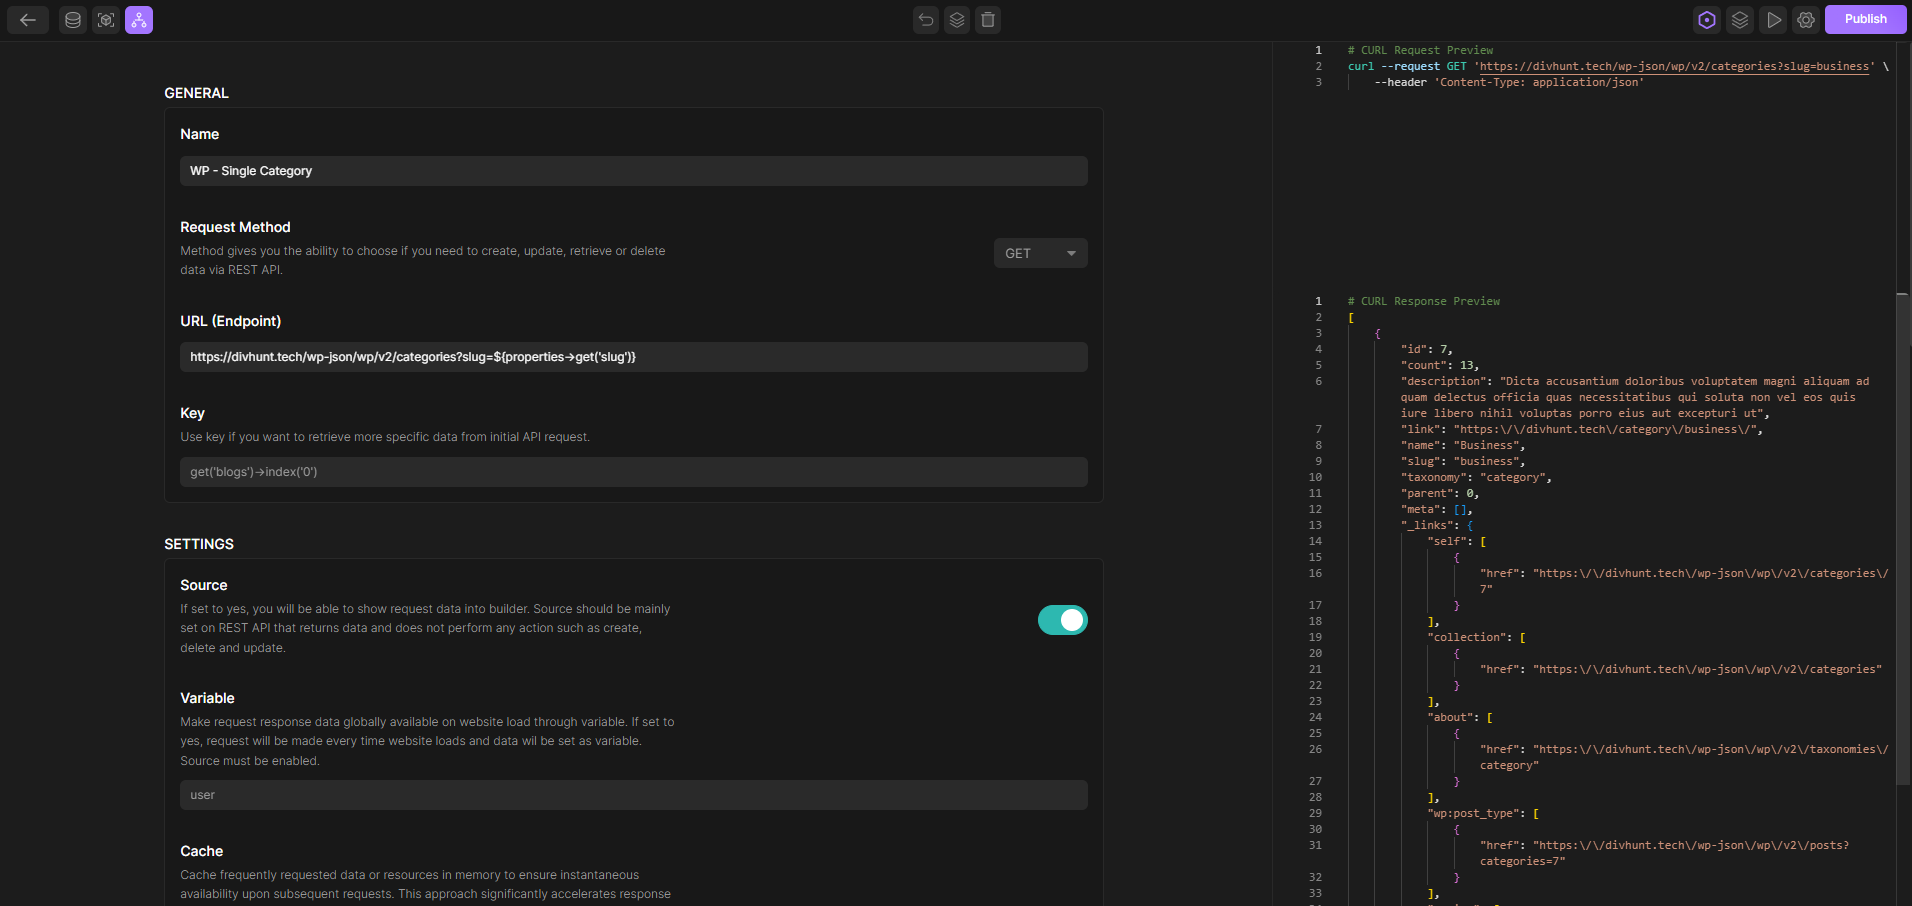Open the settings gear icon
This screenshot has width=1912, height=906.
(1806, 20)
